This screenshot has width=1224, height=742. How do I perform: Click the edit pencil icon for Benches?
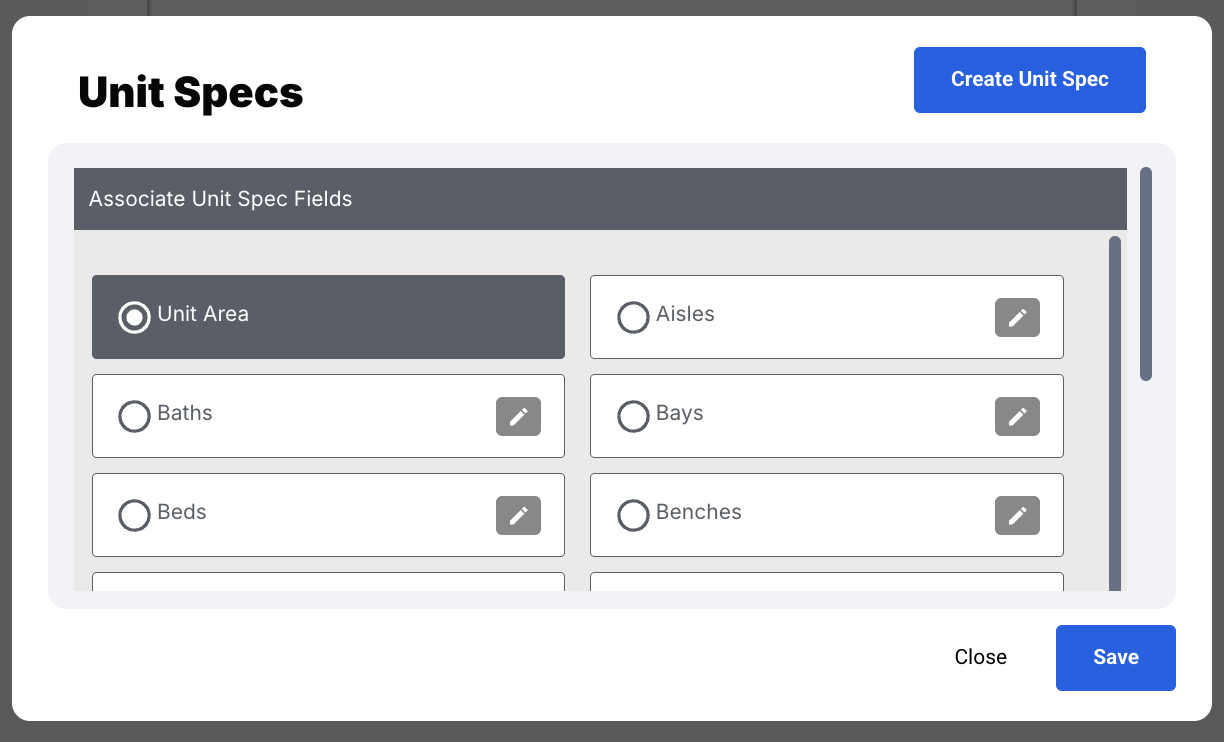click(1017, 516)
